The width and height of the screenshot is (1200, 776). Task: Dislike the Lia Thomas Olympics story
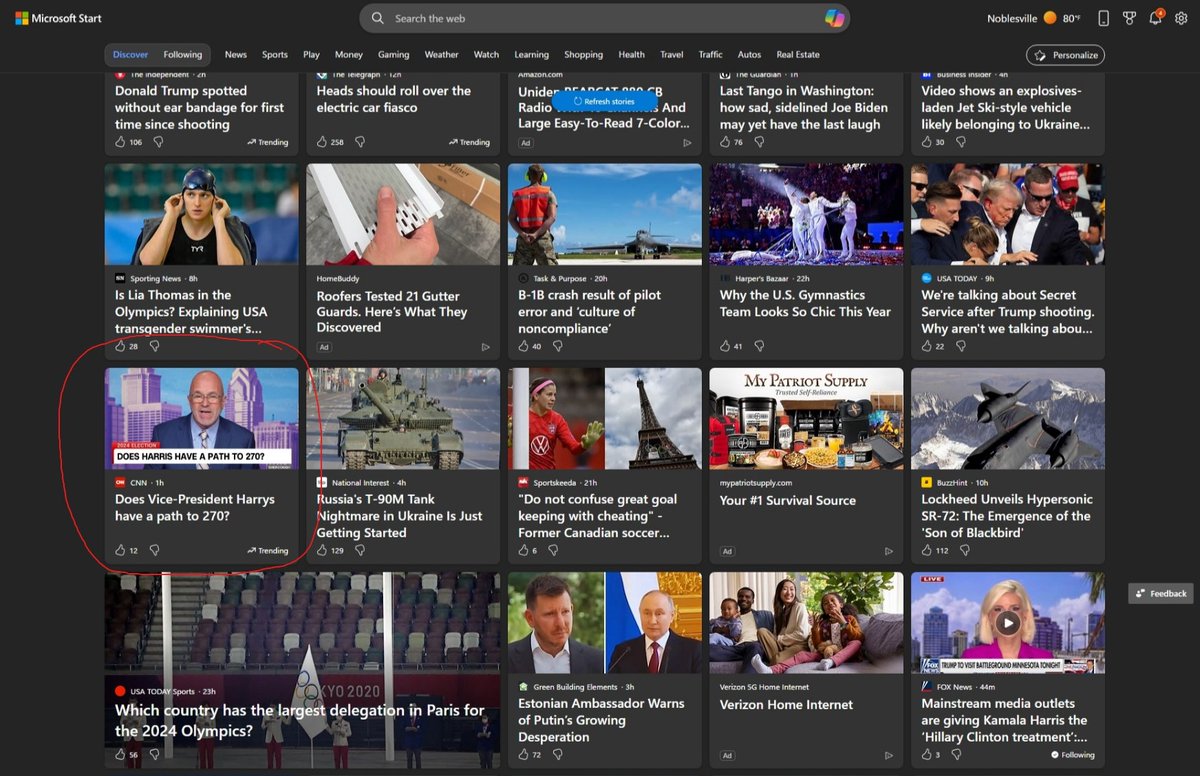pyautogui.click(x=154, y=346)
